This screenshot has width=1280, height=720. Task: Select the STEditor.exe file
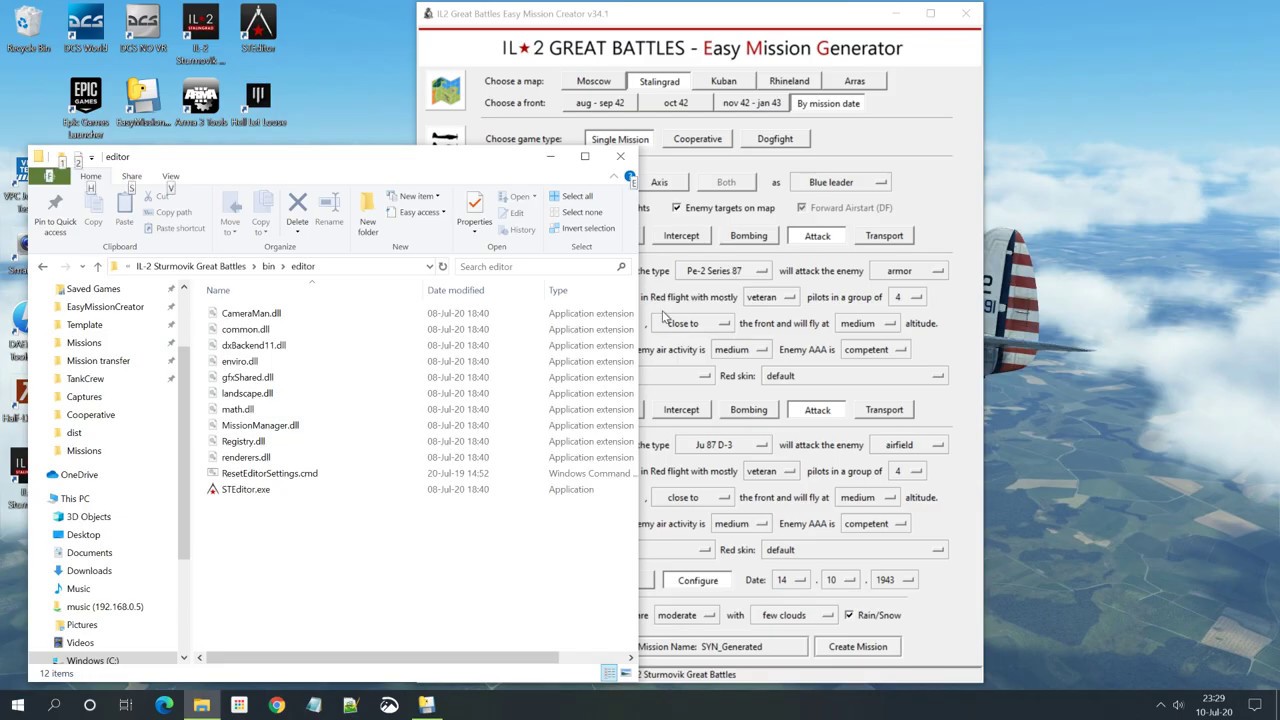[245, 490]
